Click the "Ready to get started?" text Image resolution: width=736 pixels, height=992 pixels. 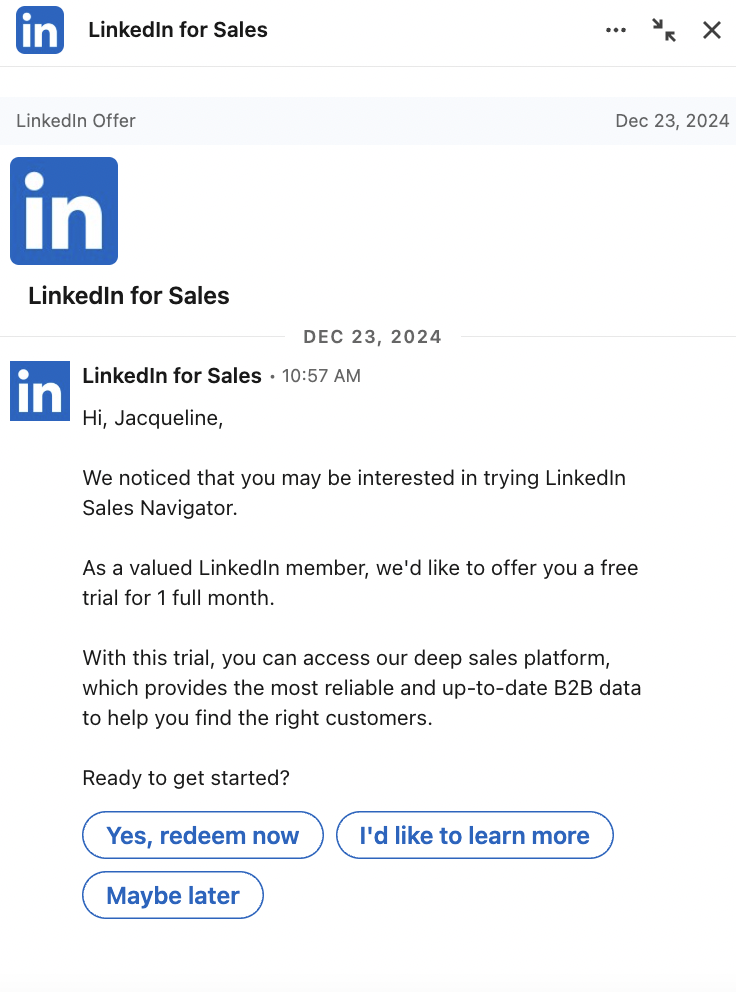(186, 778)
